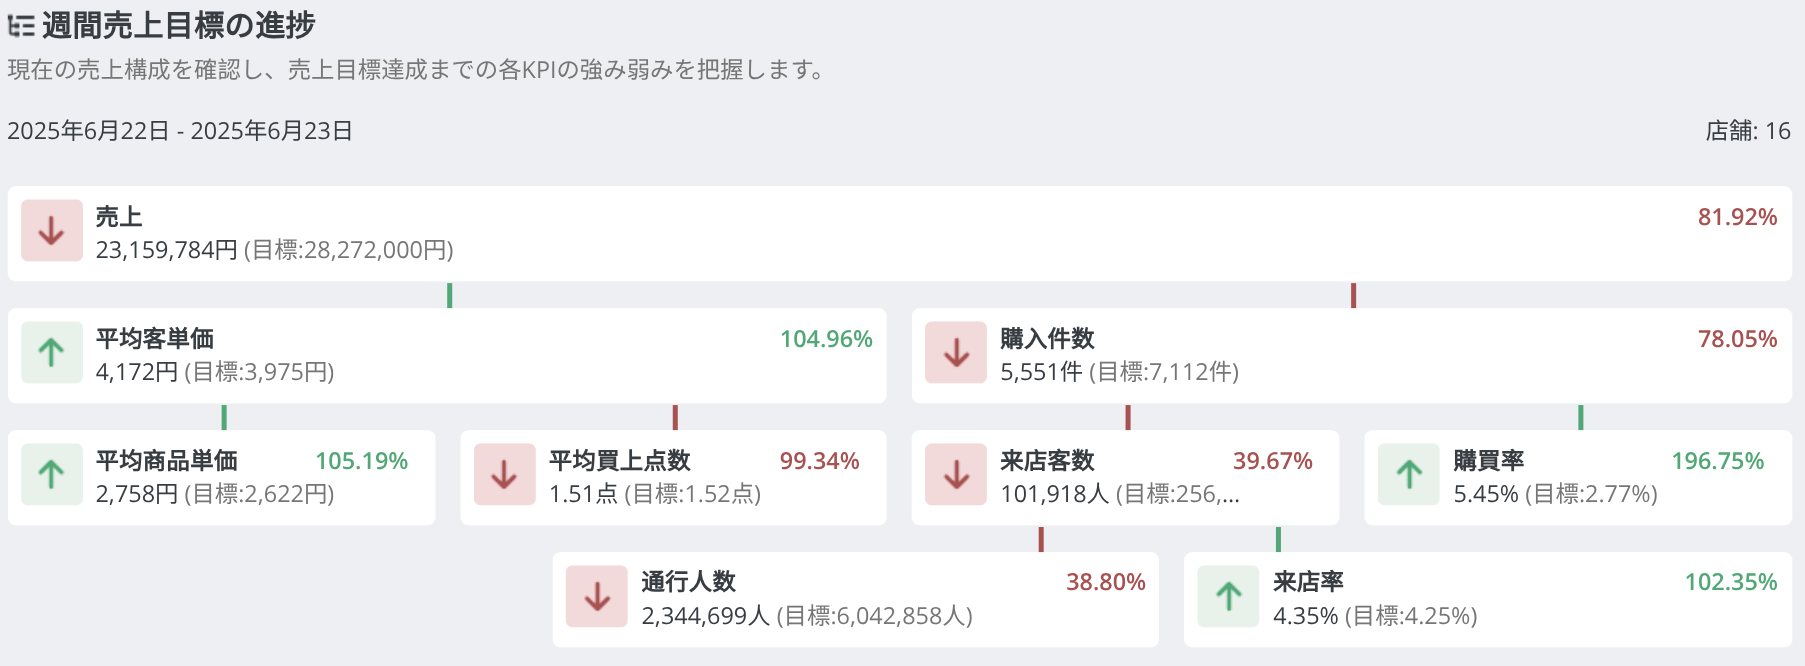The width and height of the screenshot is (1805, 666).
Task: Click the red down-arrow icon for 通行人数
Action: 597,597
